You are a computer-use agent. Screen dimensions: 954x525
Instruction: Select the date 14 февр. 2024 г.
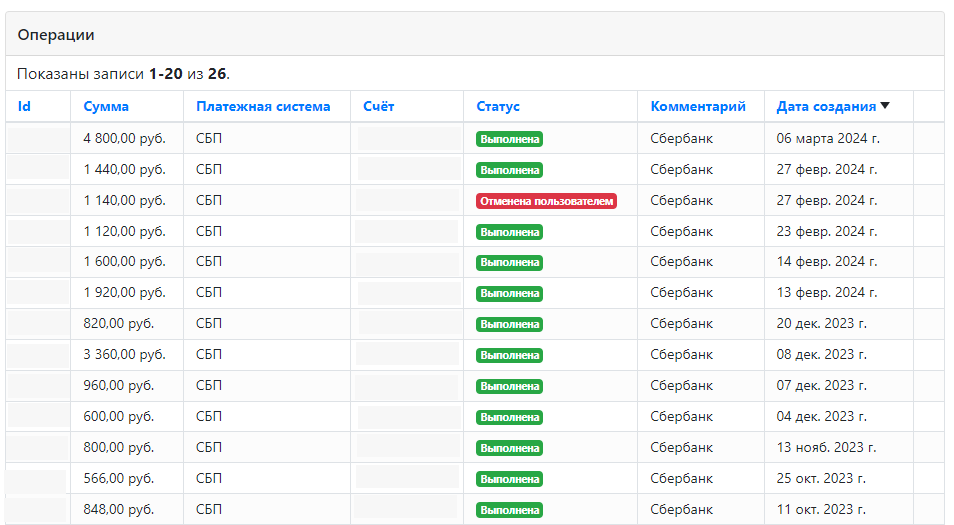pyautogui.click(x=827, y=262)
